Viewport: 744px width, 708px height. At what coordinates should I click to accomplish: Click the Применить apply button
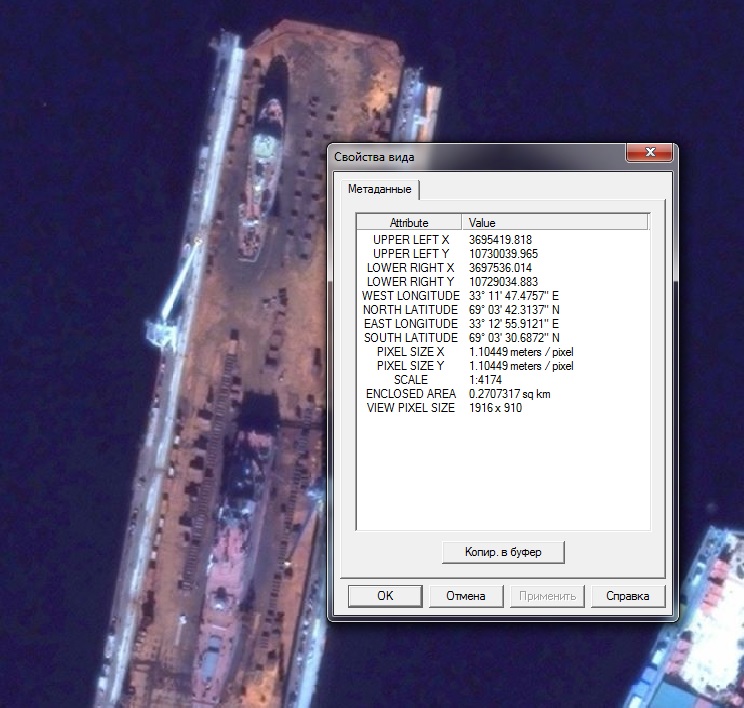(547, 596)
